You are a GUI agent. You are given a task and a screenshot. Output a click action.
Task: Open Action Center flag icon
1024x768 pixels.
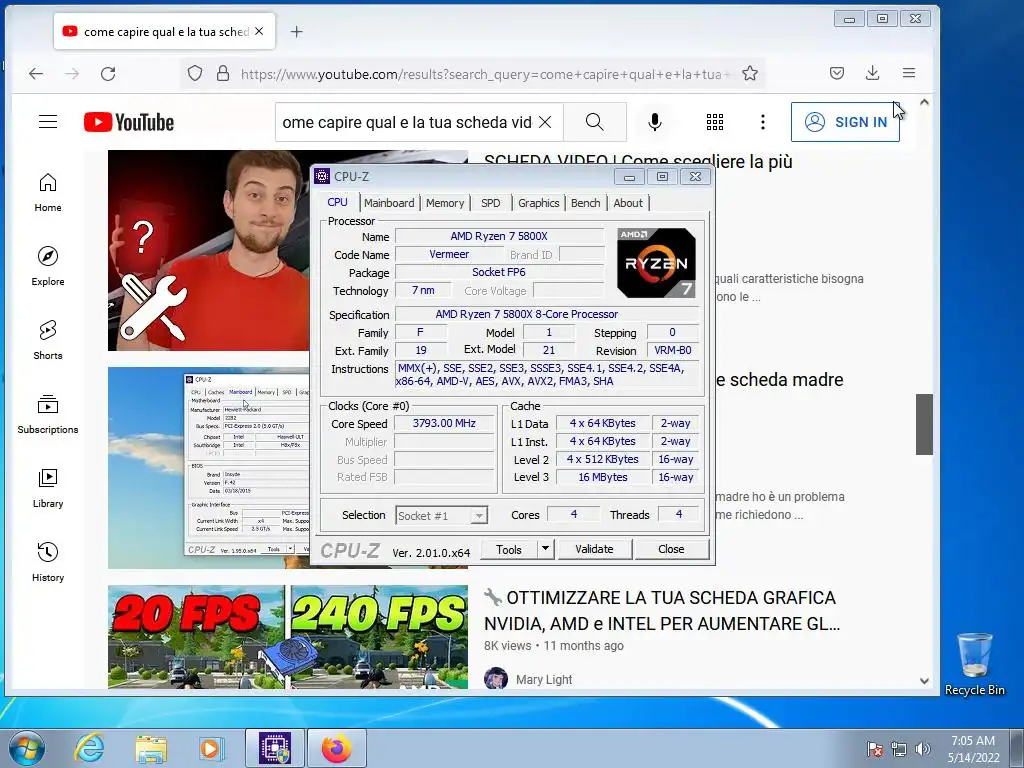[x=874, y=749]
